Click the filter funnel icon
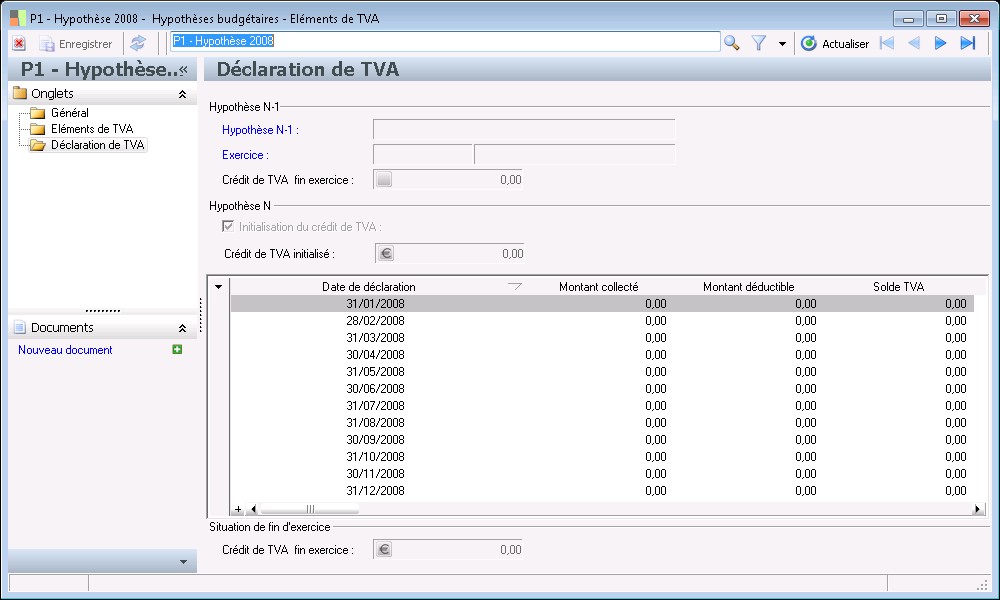The width and height of the screenshot is (1000, 600). (x=759, y=43)
